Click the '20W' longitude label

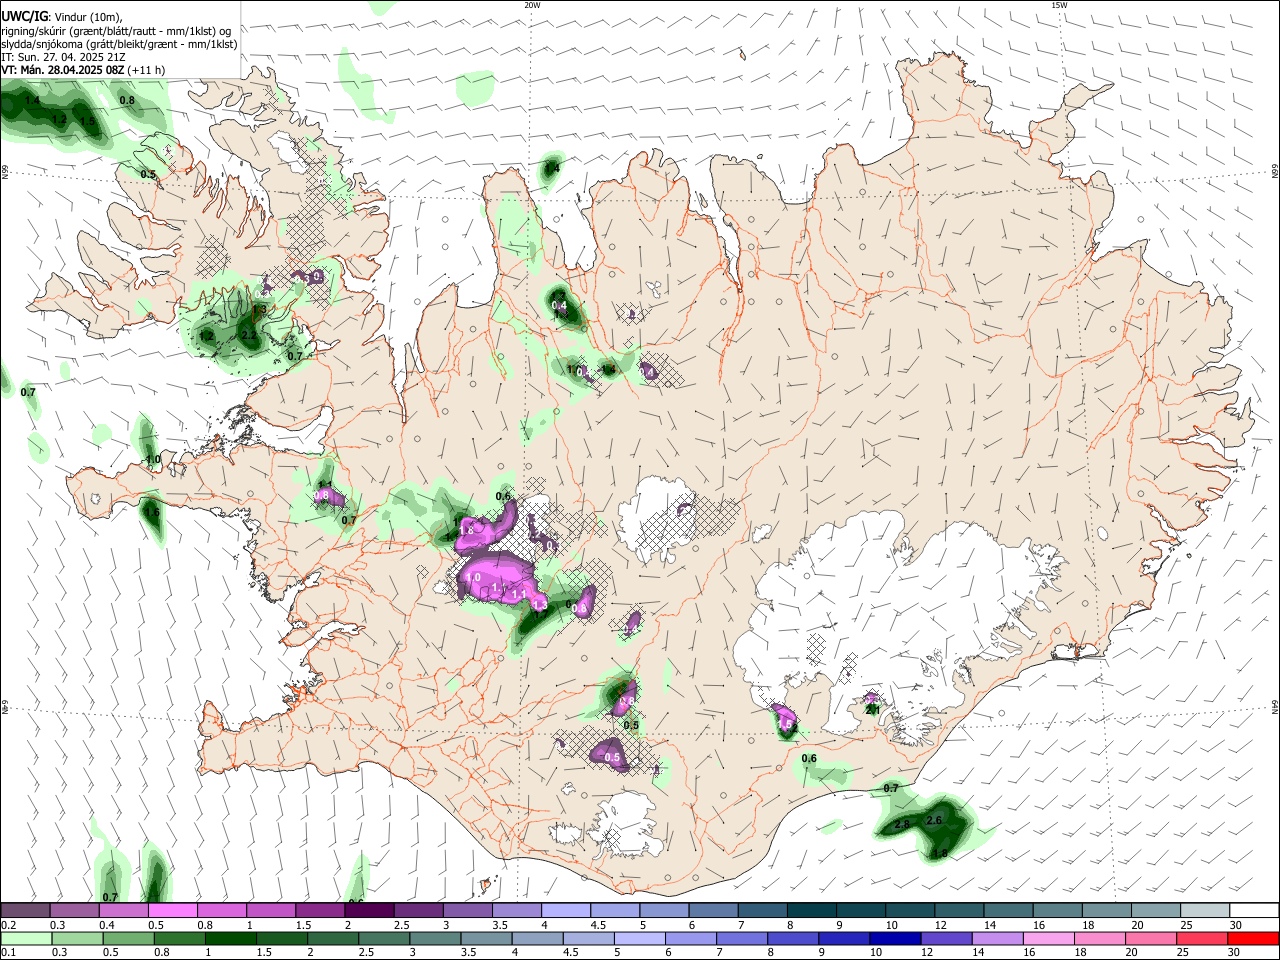coord(532,5)
